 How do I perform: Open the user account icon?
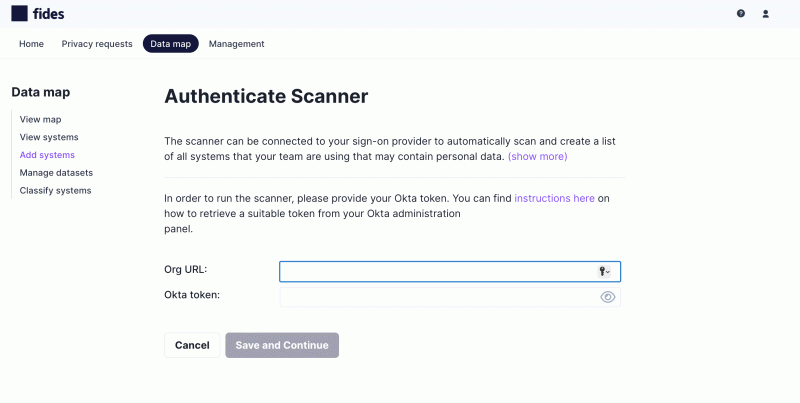coord(766,14)
